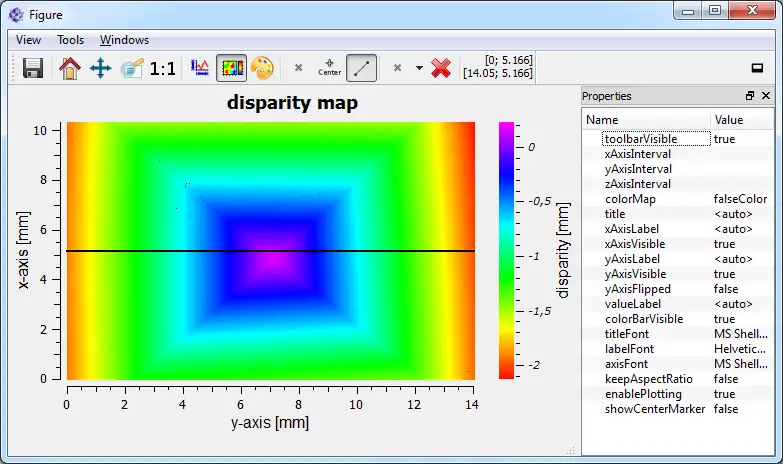Open the drawing shapes dropdown arrow
The image size is (783, 464).
(419, 68)
